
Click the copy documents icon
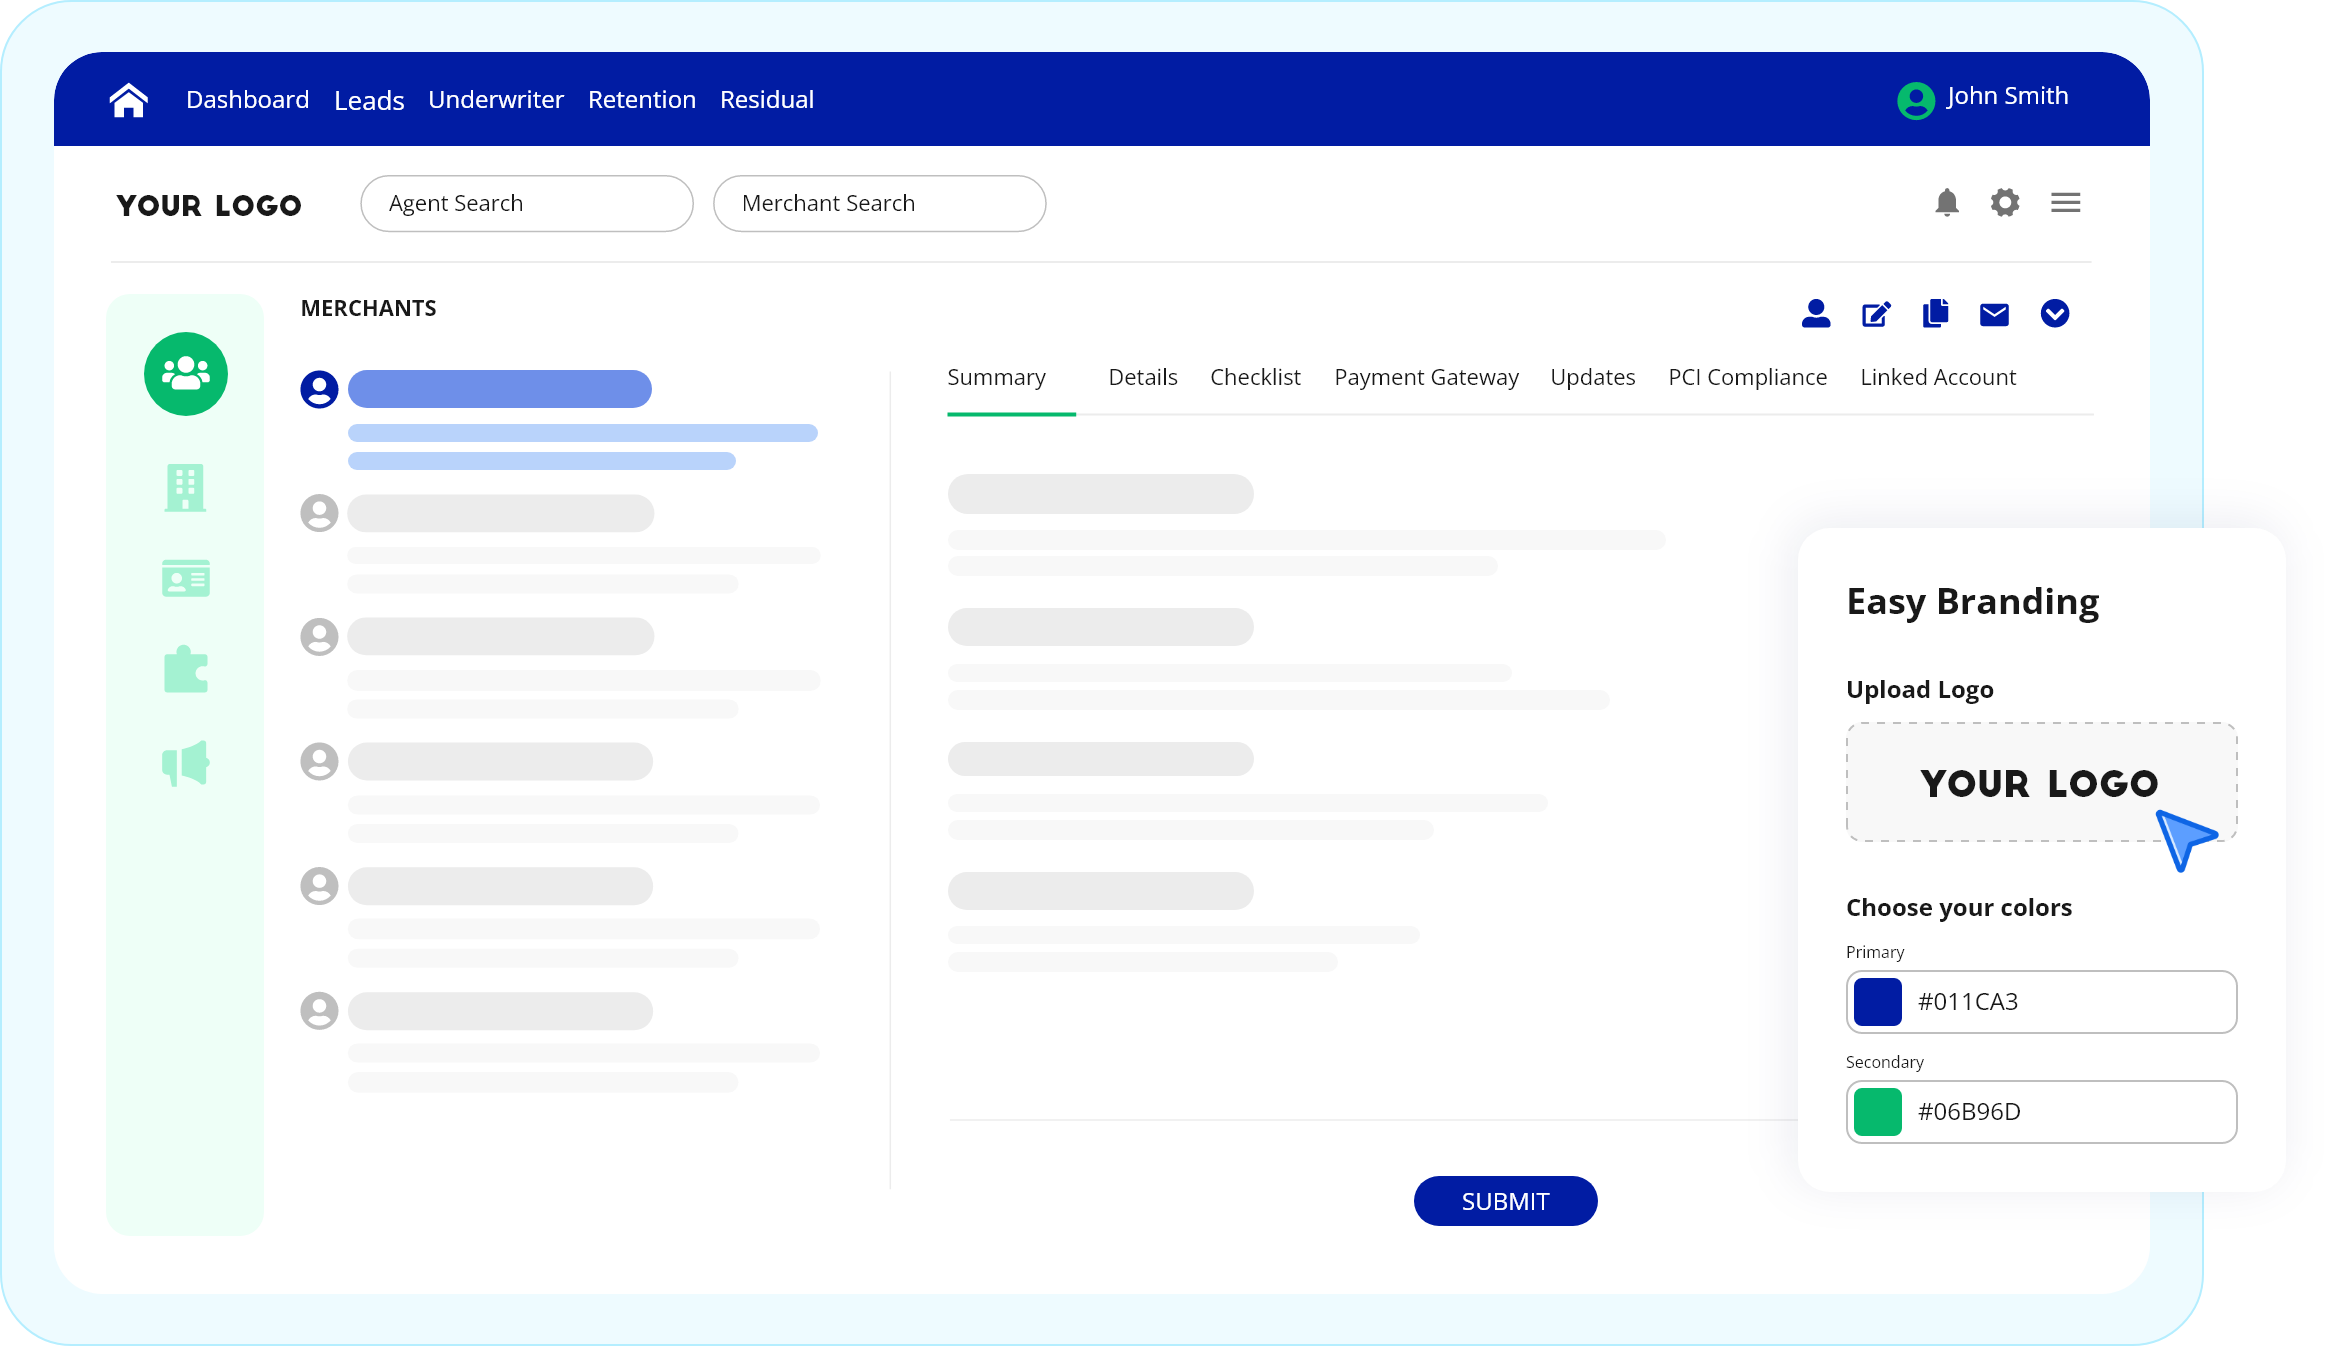(1935, 314)
